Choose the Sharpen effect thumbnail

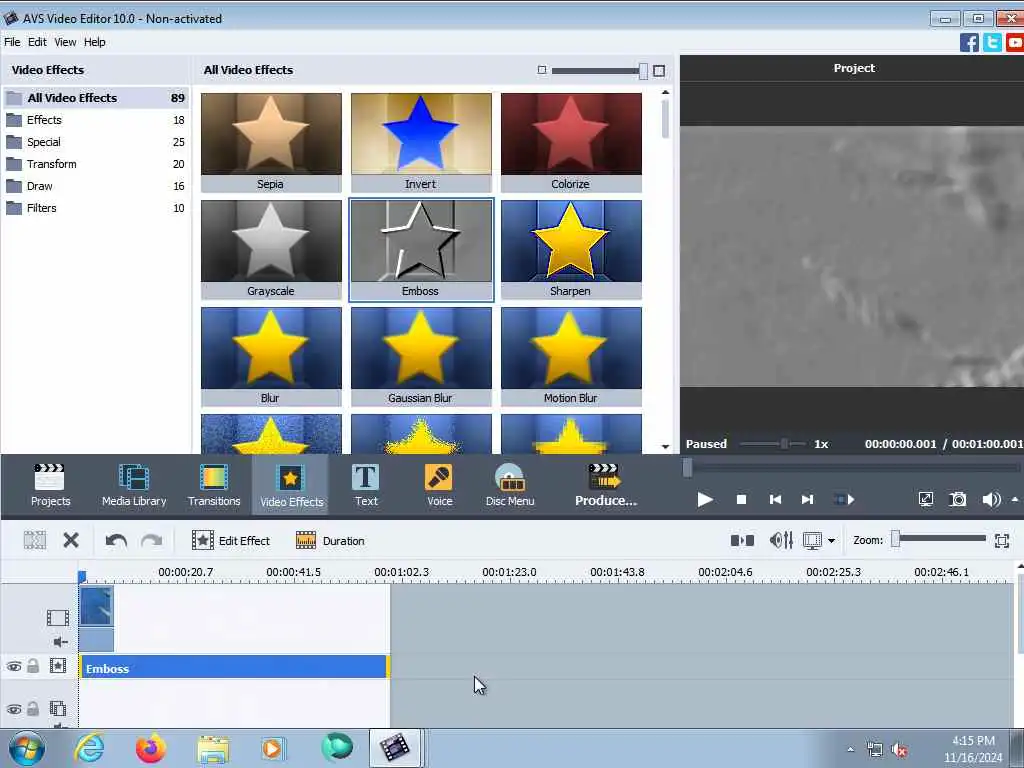(571, 249)
